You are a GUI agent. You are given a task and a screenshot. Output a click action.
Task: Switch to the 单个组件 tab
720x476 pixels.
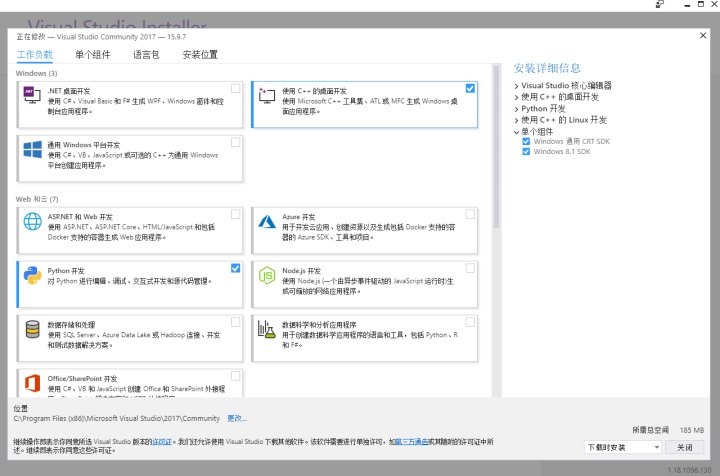(93, 55)
